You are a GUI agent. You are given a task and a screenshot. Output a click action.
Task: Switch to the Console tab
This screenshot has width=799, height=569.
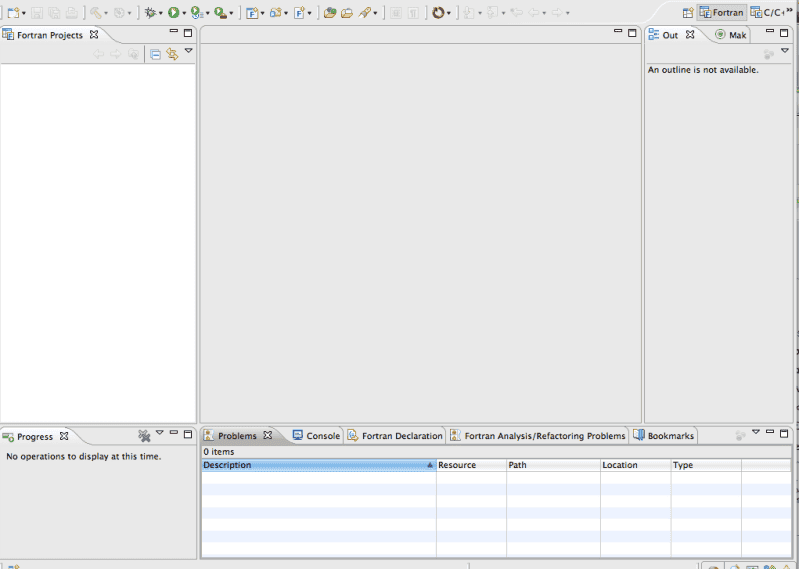316,436
